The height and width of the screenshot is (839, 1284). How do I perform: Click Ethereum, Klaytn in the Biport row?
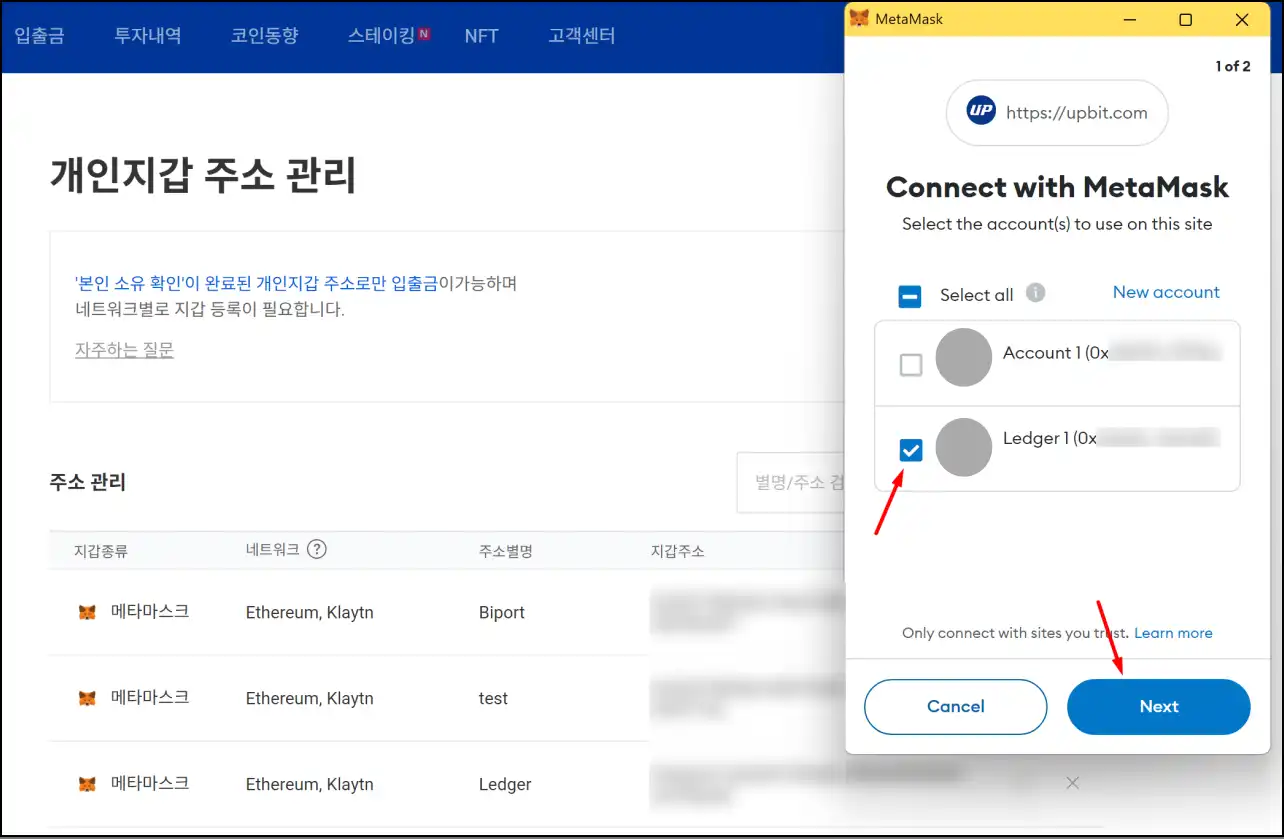(310, 612)
